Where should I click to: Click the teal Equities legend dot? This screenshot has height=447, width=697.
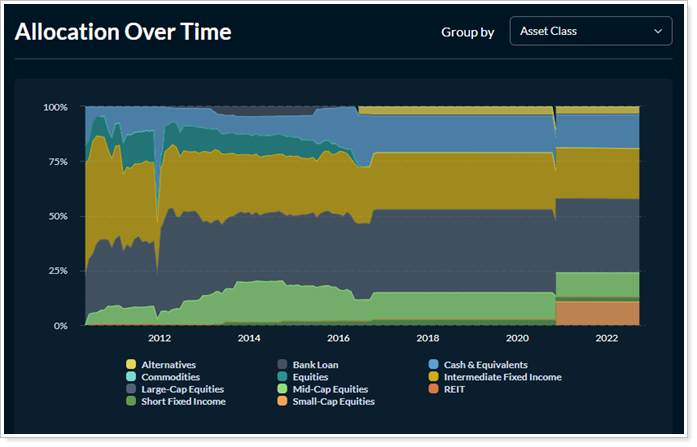coord(282,377)
